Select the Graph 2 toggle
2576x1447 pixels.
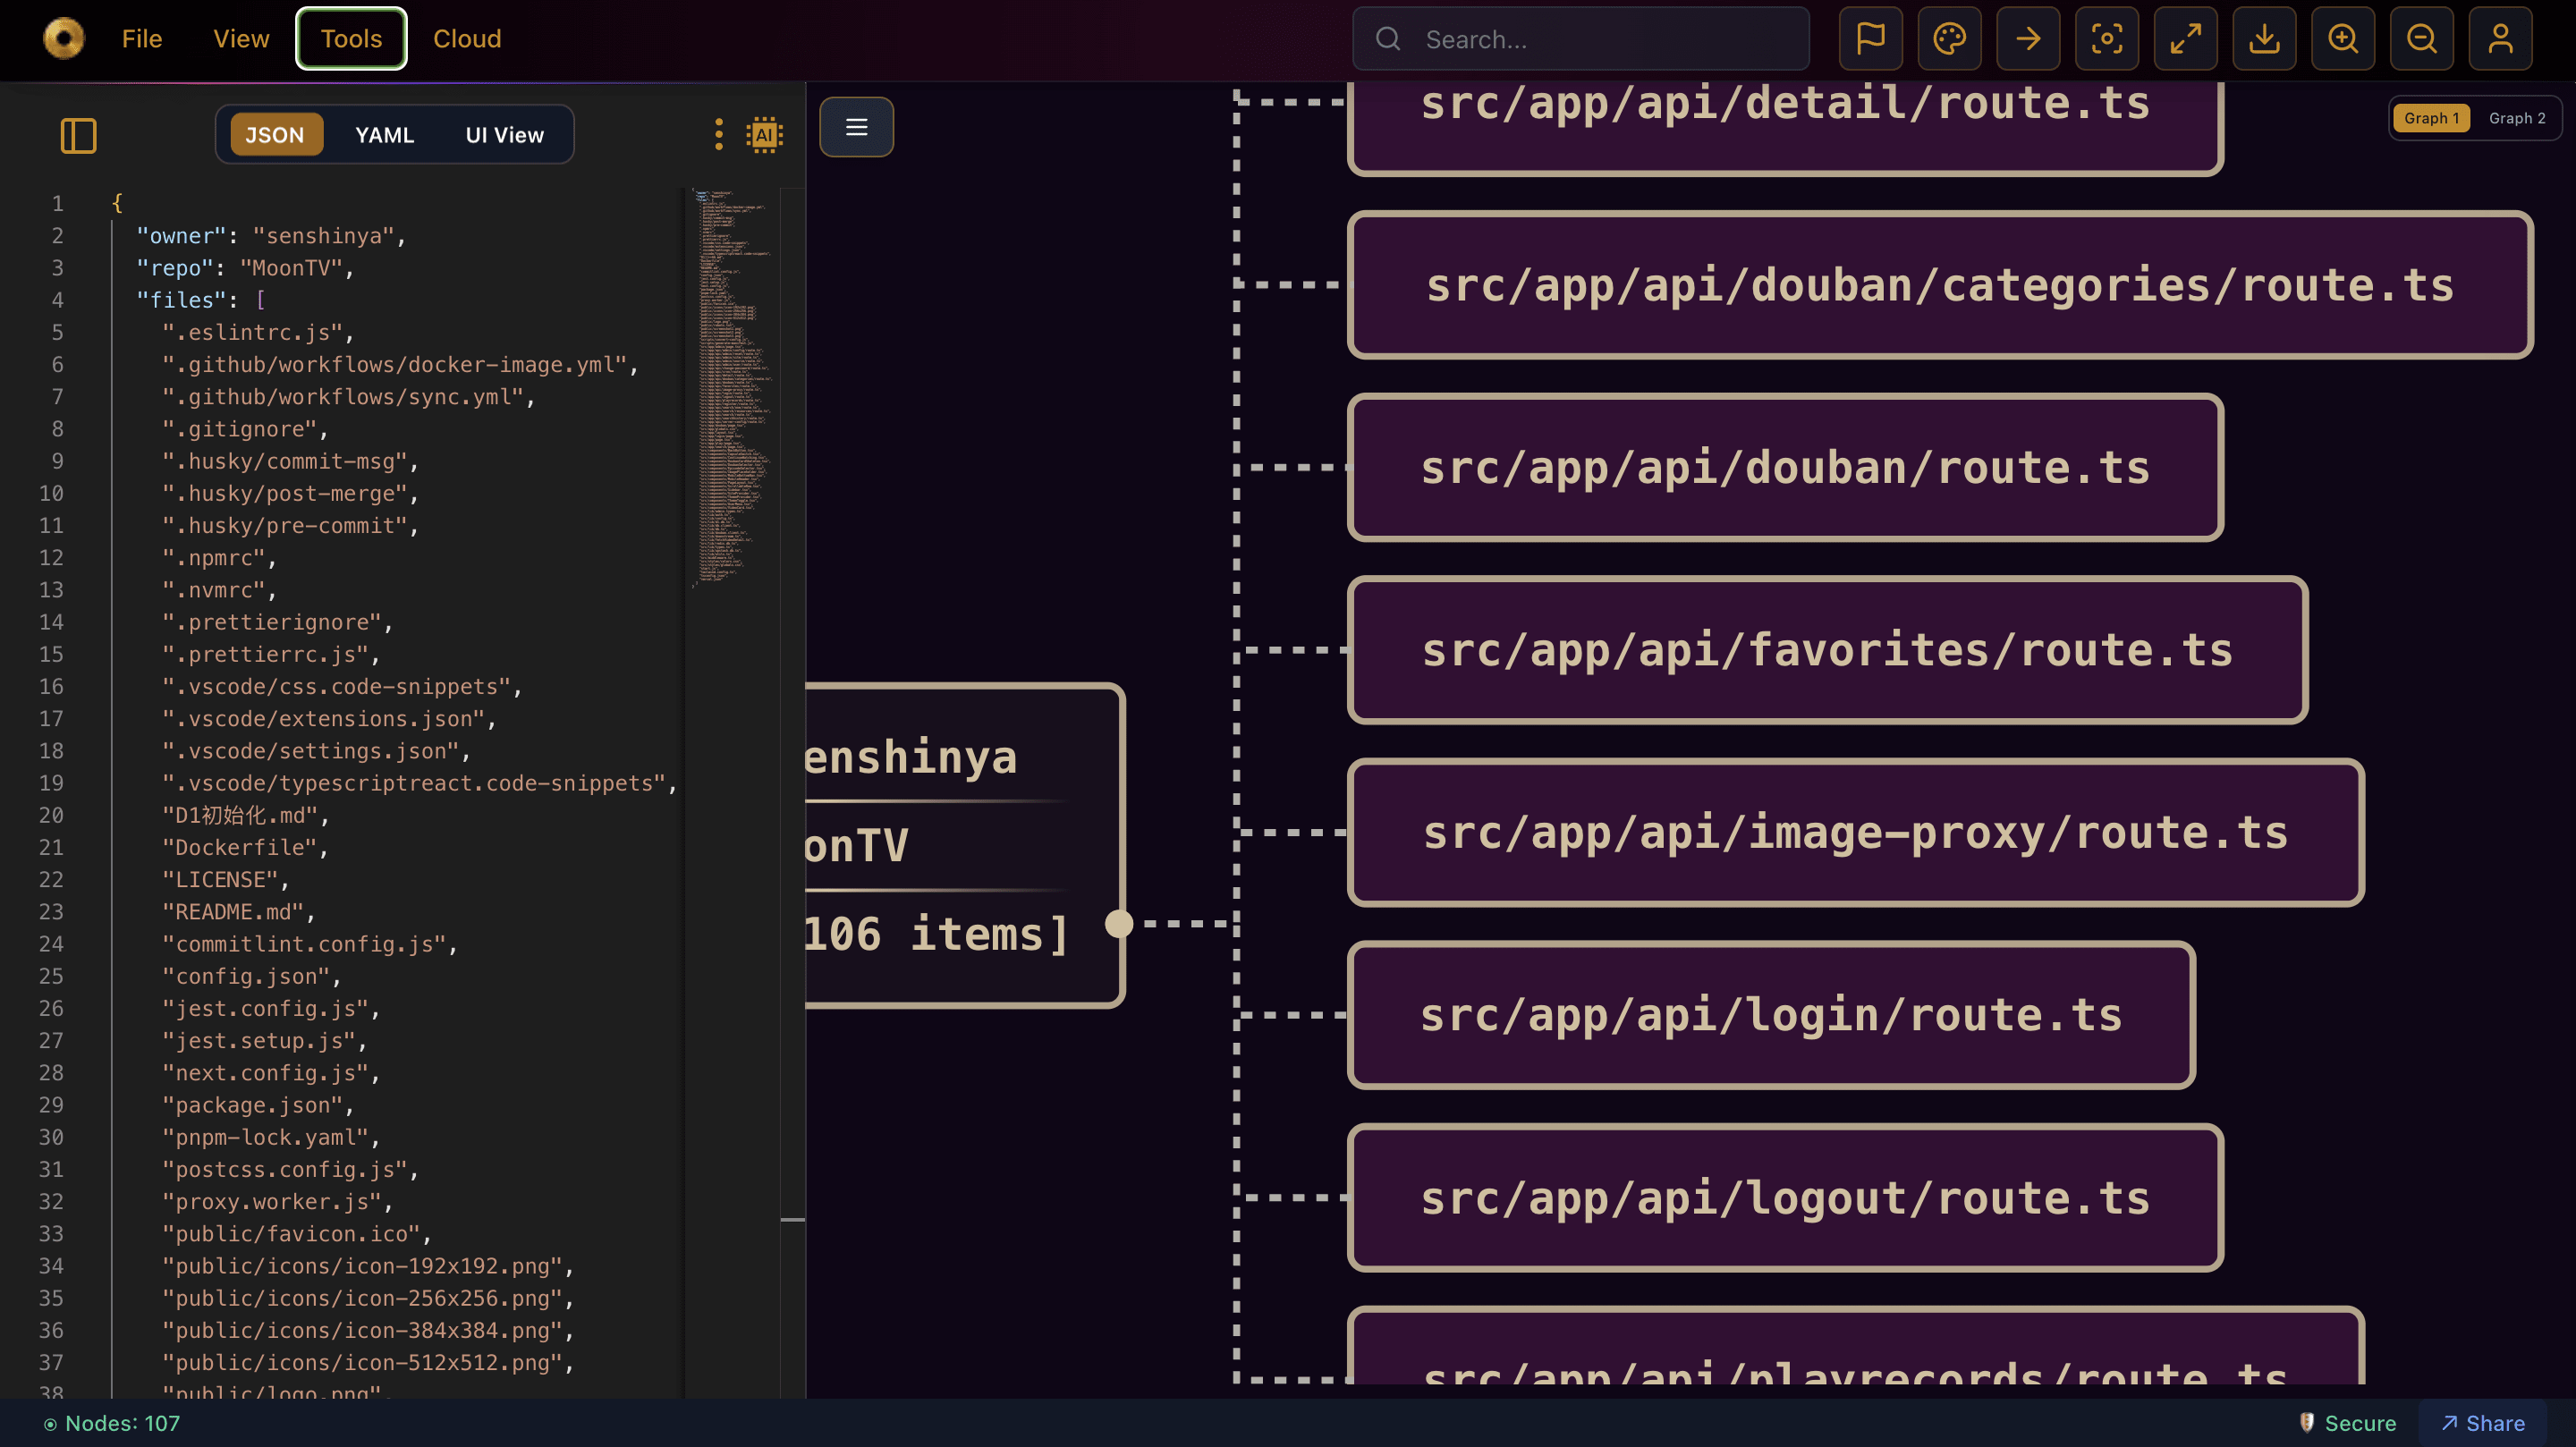[2517, 118]
